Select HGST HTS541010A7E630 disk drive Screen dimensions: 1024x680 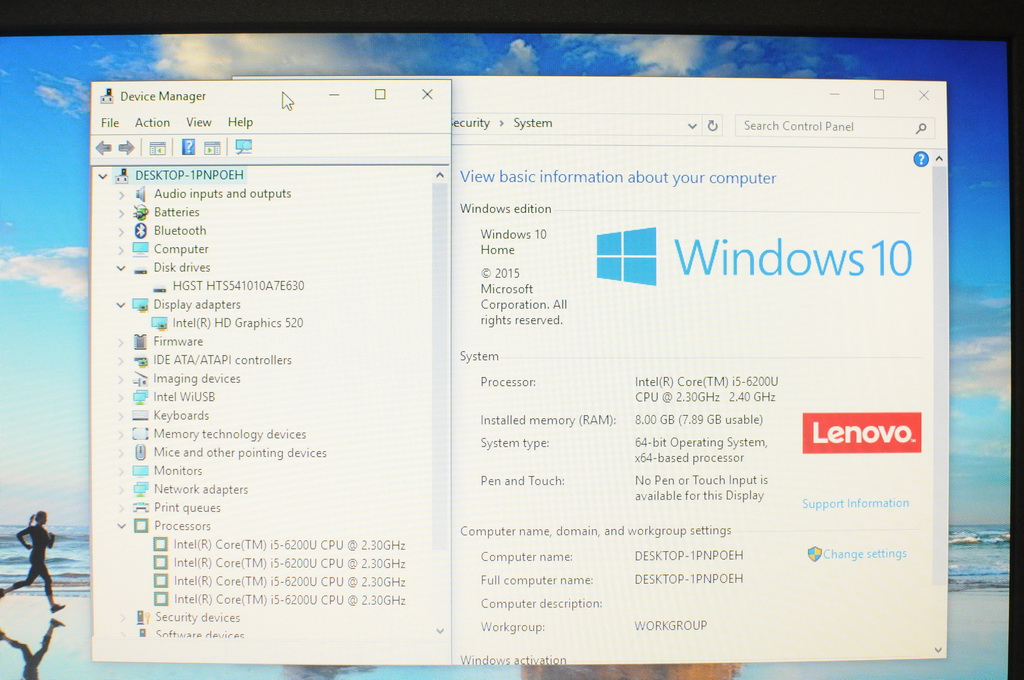(x=238, y=286)
